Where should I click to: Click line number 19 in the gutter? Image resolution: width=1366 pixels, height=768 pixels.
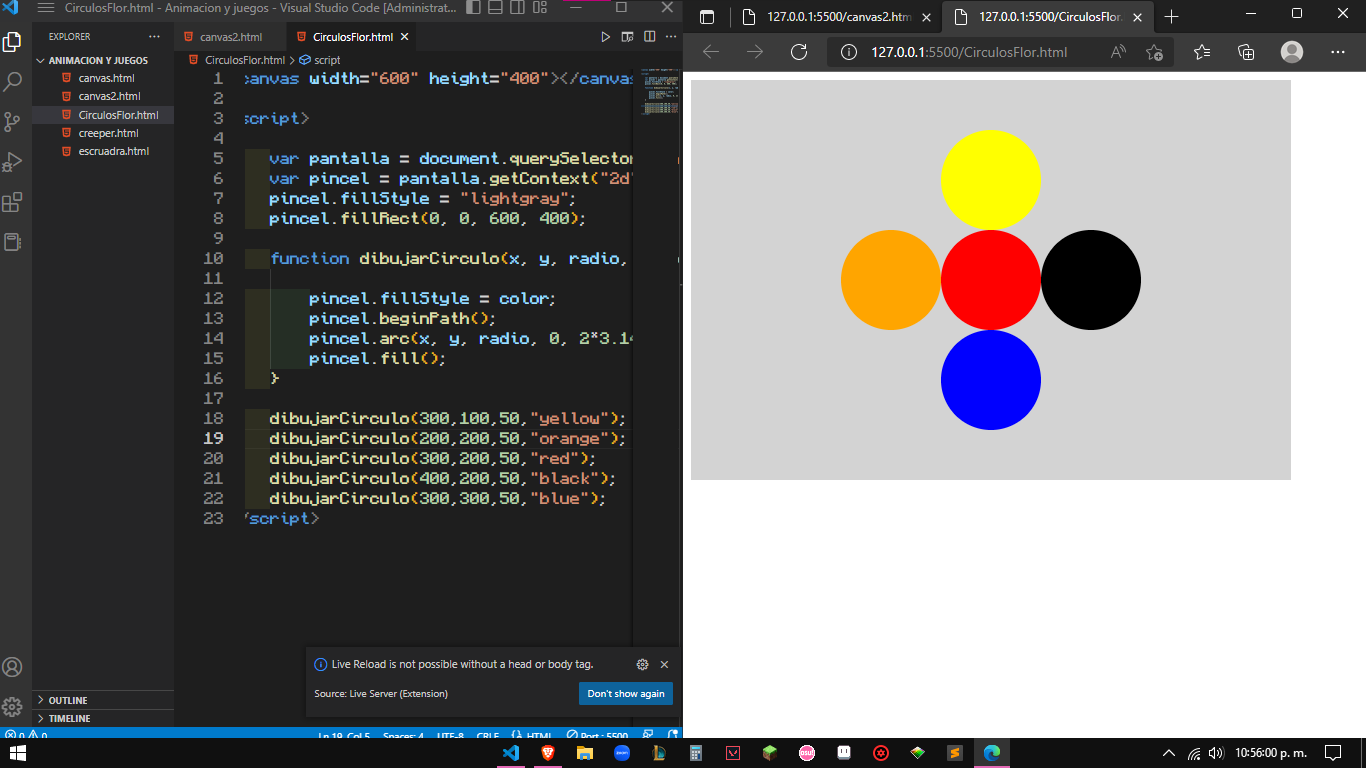click(213, 438)
